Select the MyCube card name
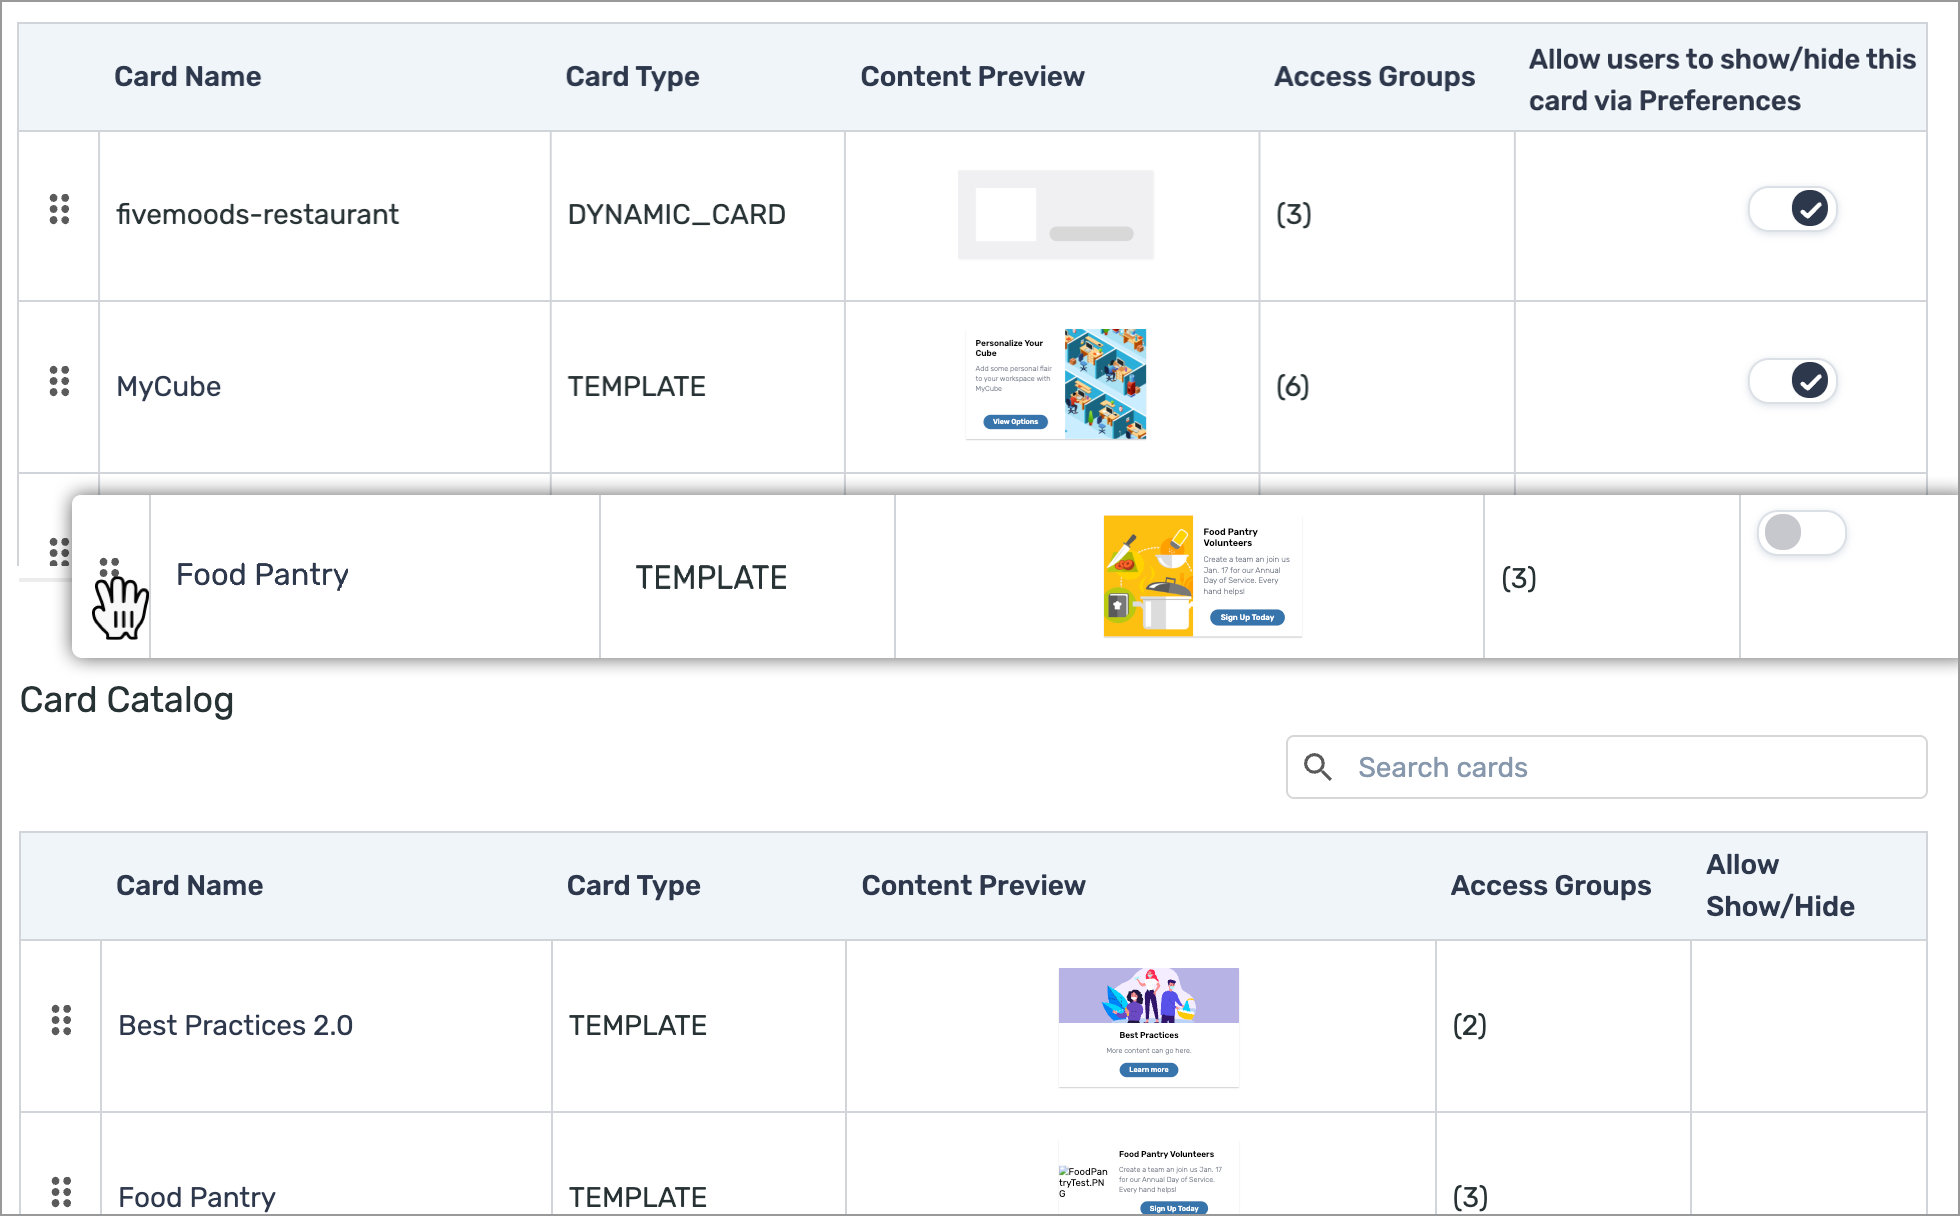Image resolution: width=1960 pixels, height=1216 pixels. (x=169, y=386)
